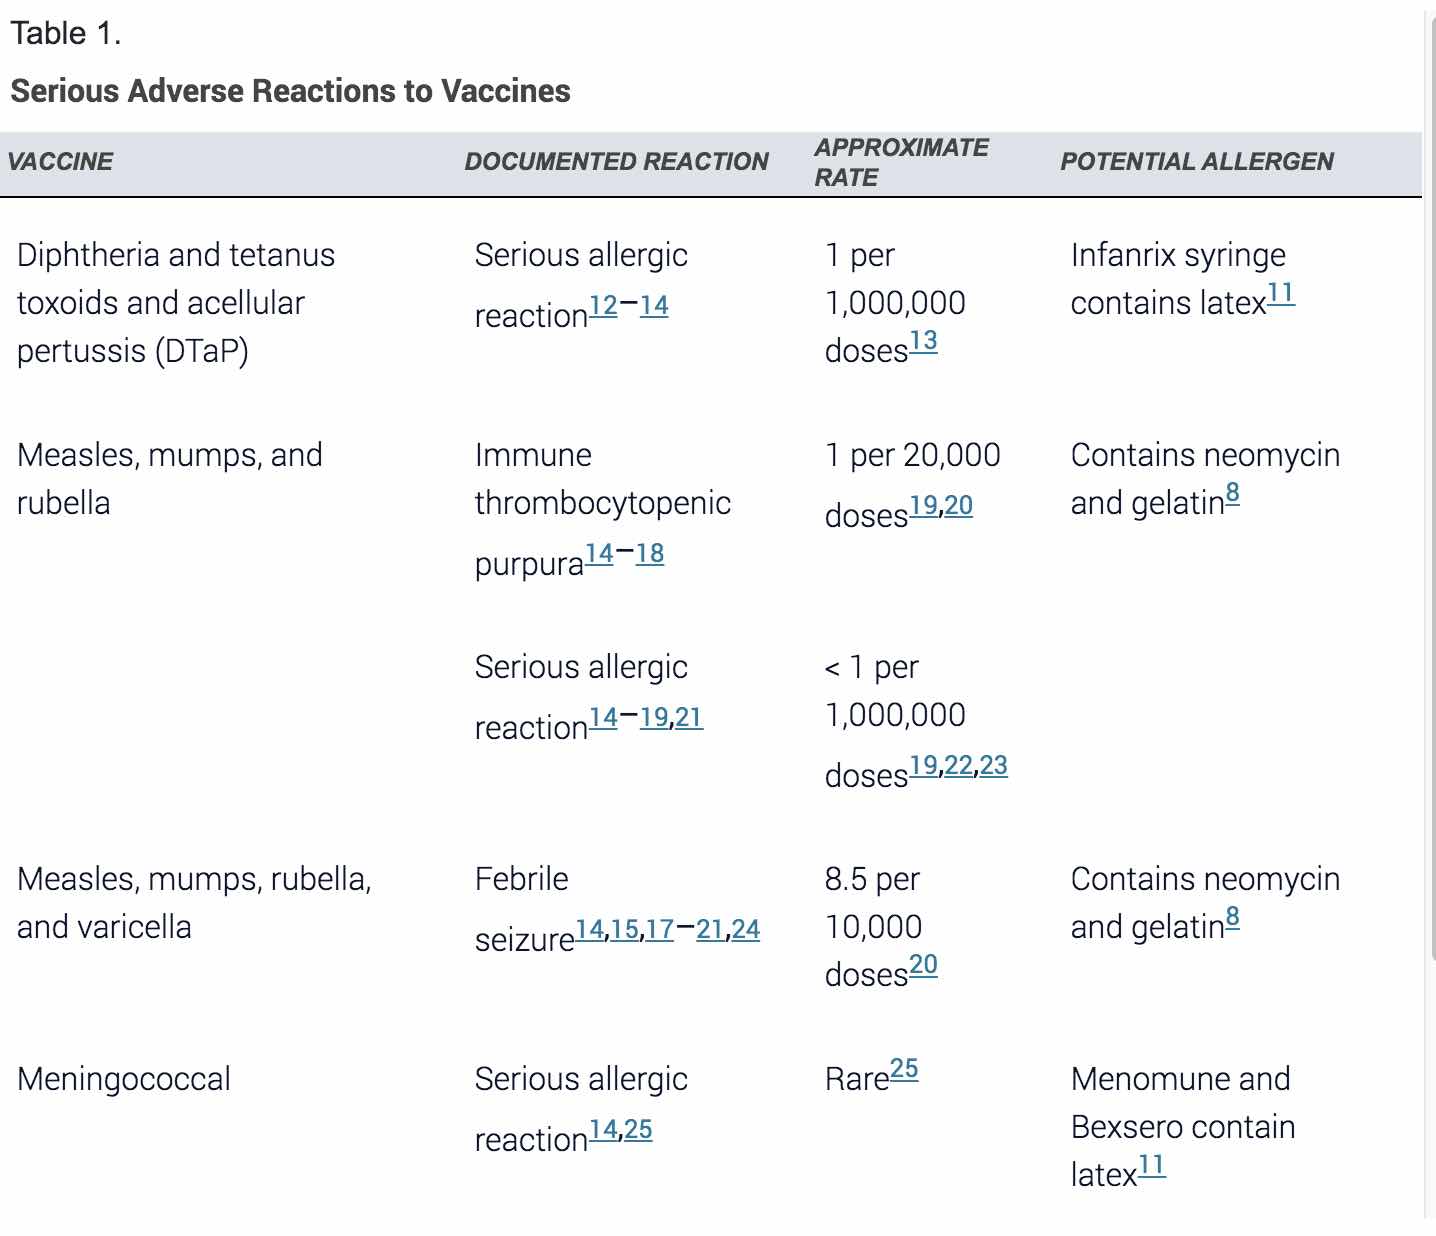Click the Potential Allergen column header

1196,162
